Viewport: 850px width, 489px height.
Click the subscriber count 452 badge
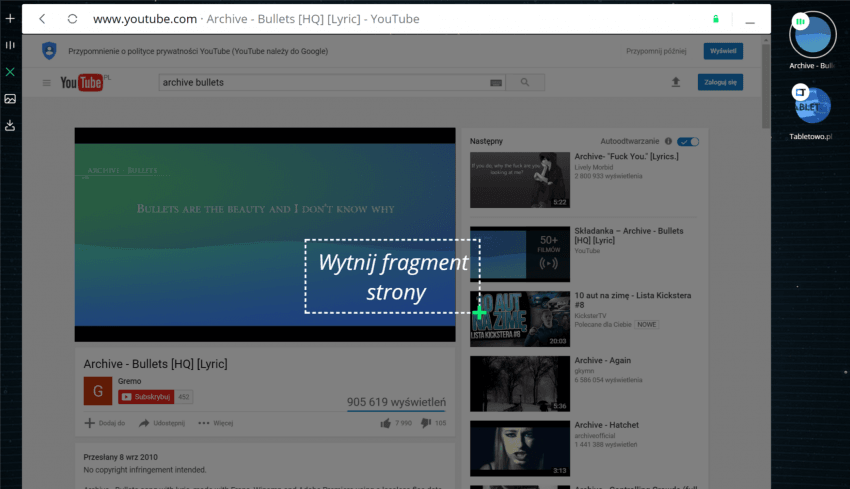[184, 397]
